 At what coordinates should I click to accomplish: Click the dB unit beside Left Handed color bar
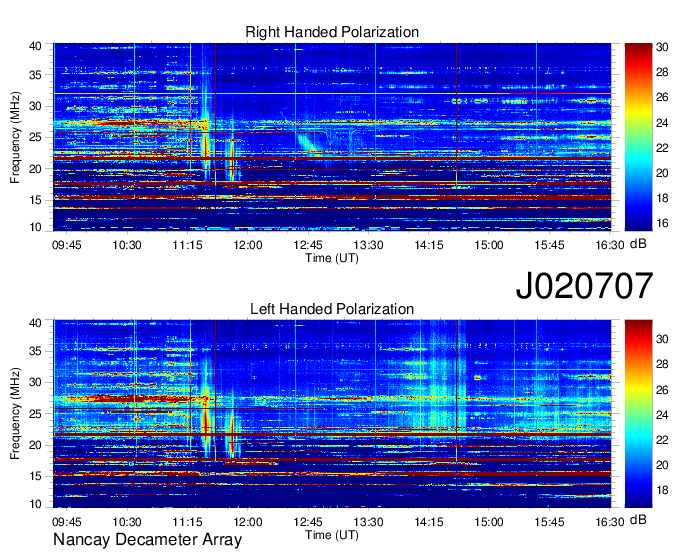point(638,520)
